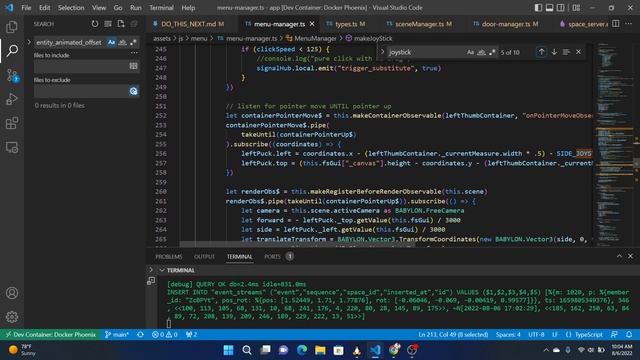Viewport: 640px width, 360px height.
Task: Click the feedback icon in status bar
Action: (614, 335)
